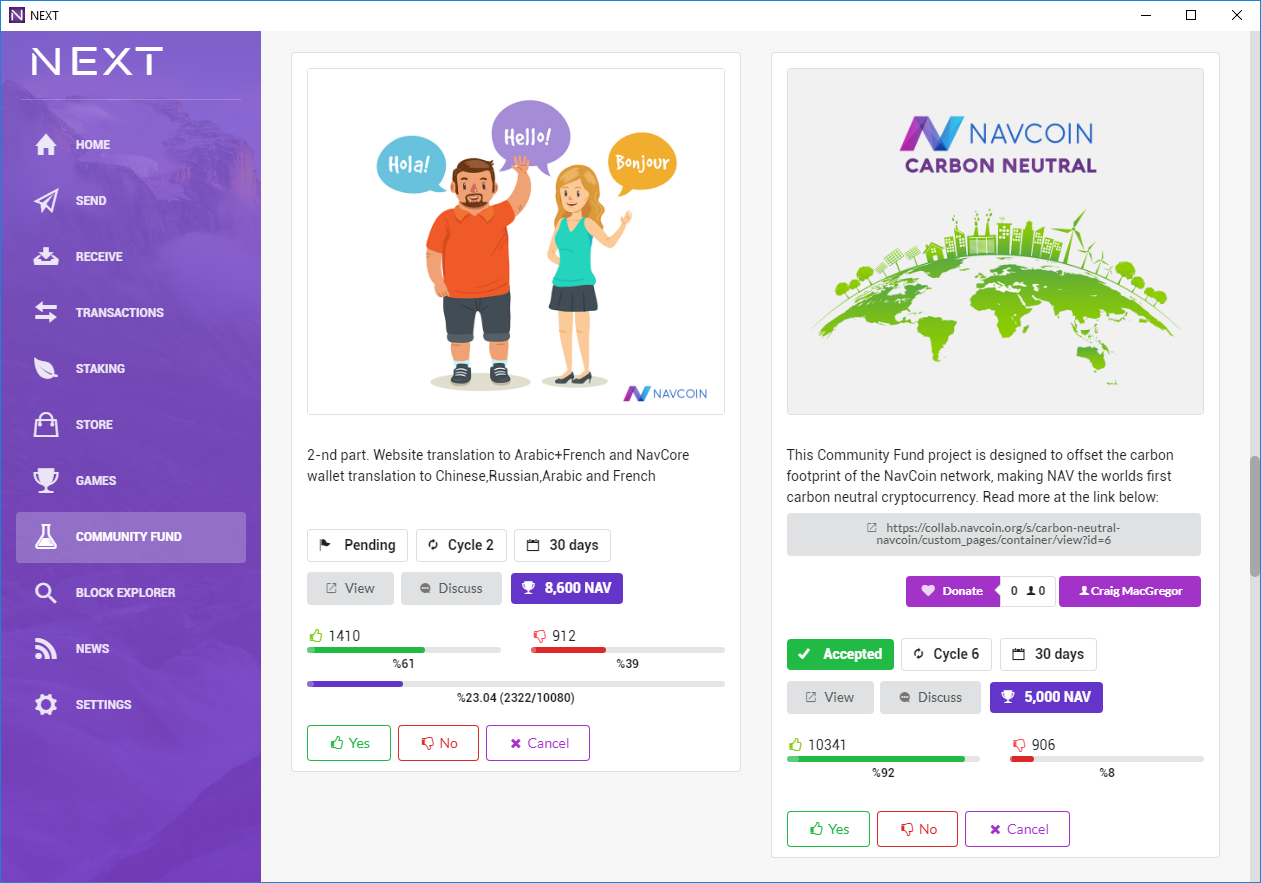
Task: Click the Accepted status badge
Action: tap(840, 654)
